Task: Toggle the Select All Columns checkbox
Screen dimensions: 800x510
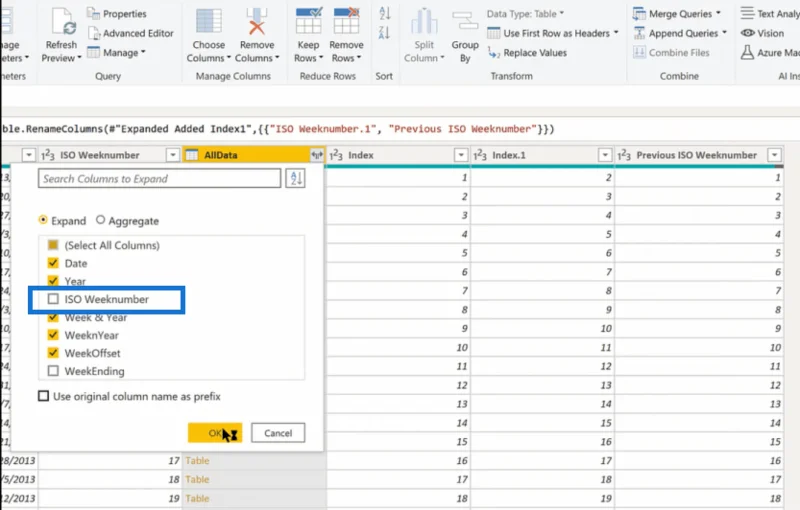Action: (x=53, y=245)
